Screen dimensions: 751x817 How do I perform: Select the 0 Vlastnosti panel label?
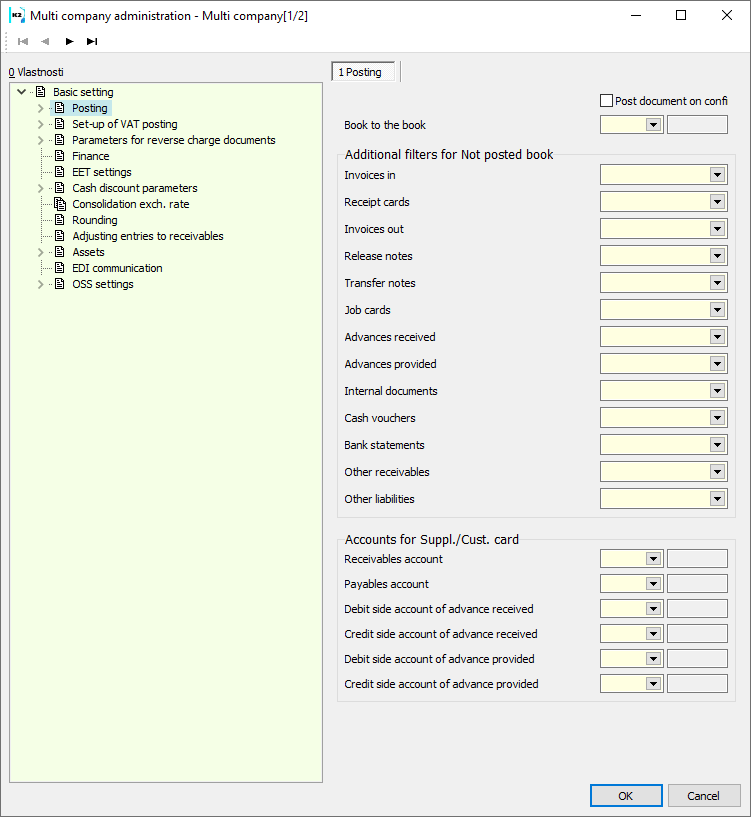[35, 73]
